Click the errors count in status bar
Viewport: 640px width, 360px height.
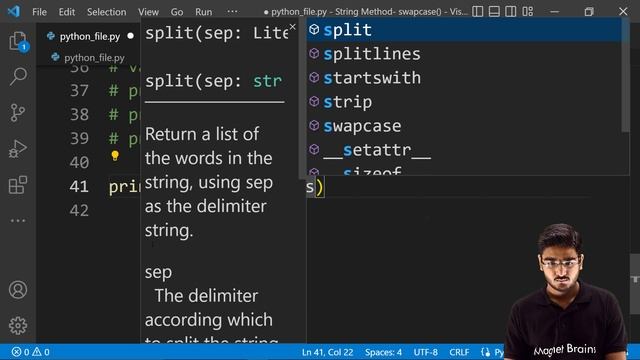[21, 352]
